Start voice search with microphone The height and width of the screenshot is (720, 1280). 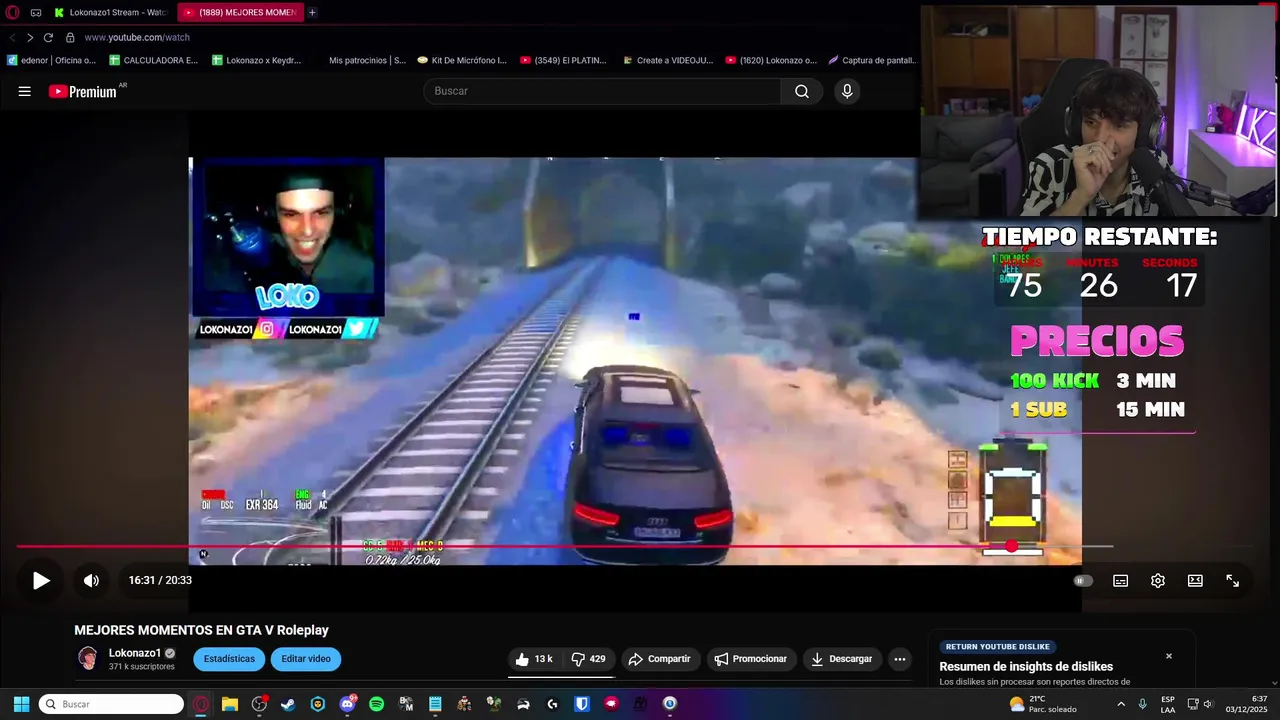[847, 91]
